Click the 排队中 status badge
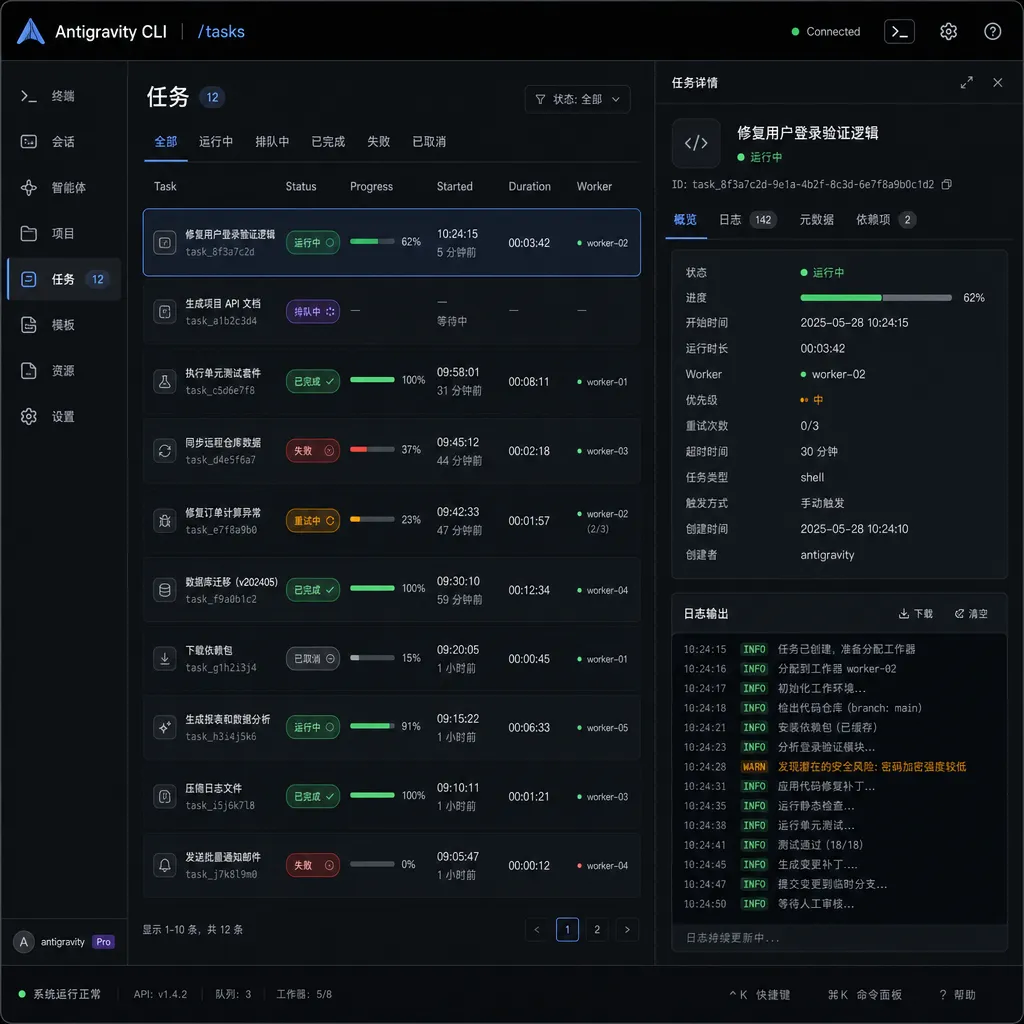 click(x=313, y=312)
